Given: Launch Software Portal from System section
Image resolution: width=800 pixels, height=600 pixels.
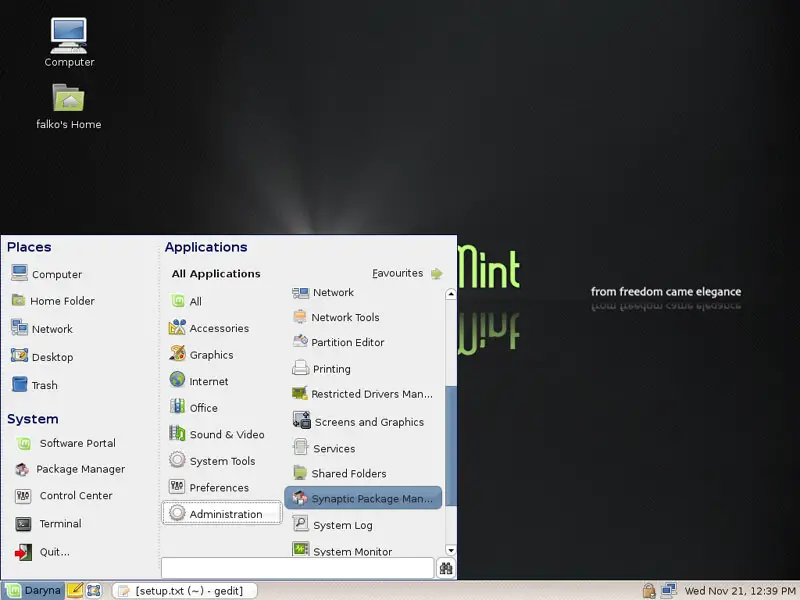Looking at the screenshot, I should tap(65, 443).
